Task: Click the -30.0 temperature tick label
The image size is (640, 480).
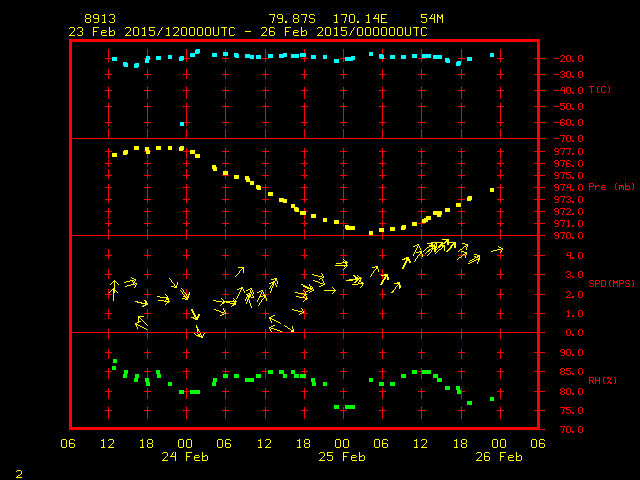Action: (569, 75)
